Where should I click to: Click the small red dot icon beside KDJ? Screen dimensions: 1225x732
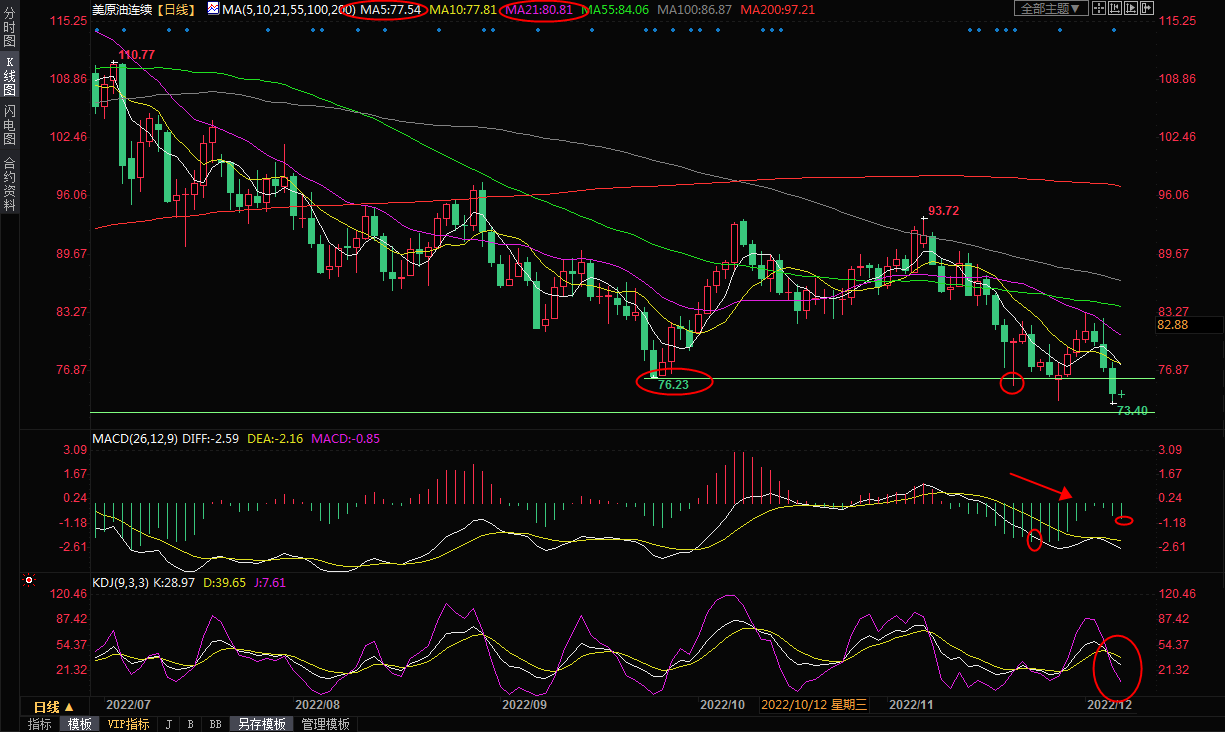pos(29,580)
